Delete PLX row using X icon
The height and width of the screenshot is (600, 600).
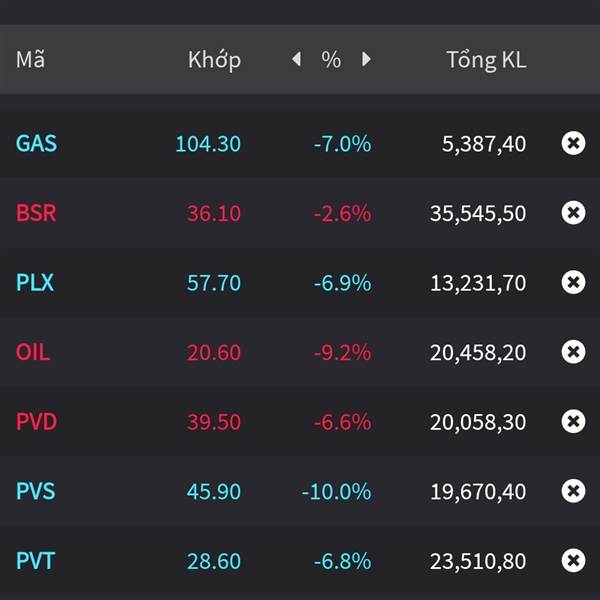573,283
